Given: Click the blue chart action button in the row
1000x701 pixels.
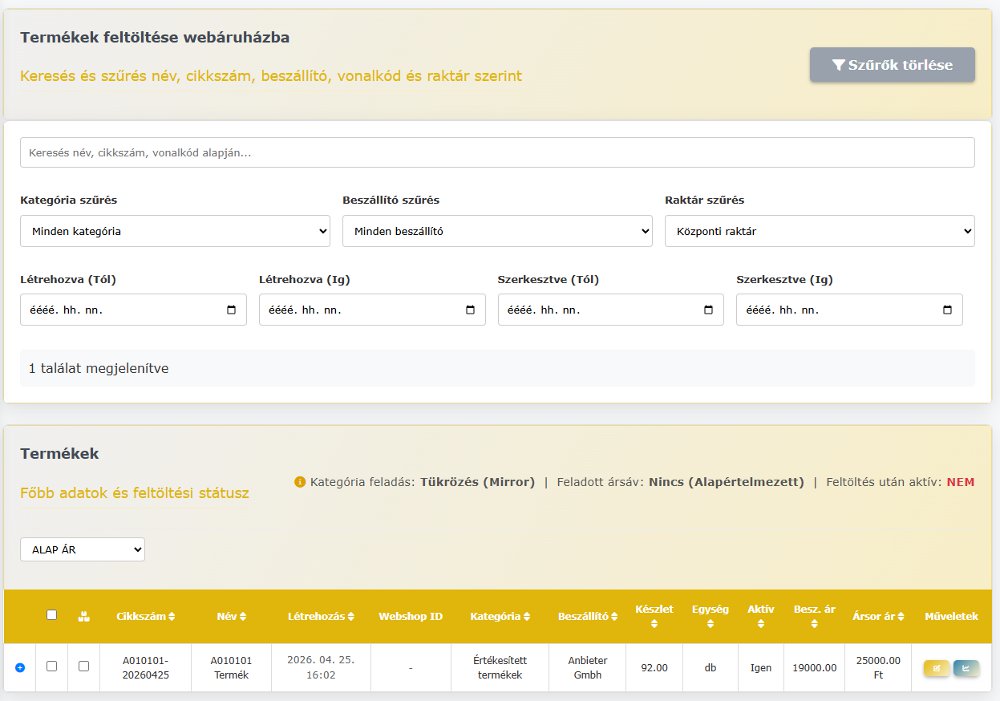Looking at the screenshot, I should [966, 668].
